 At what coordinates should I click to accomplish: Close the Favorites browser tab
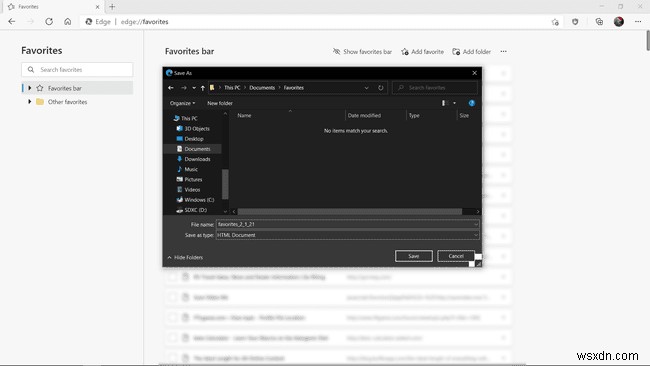click(x=97, y=7)
